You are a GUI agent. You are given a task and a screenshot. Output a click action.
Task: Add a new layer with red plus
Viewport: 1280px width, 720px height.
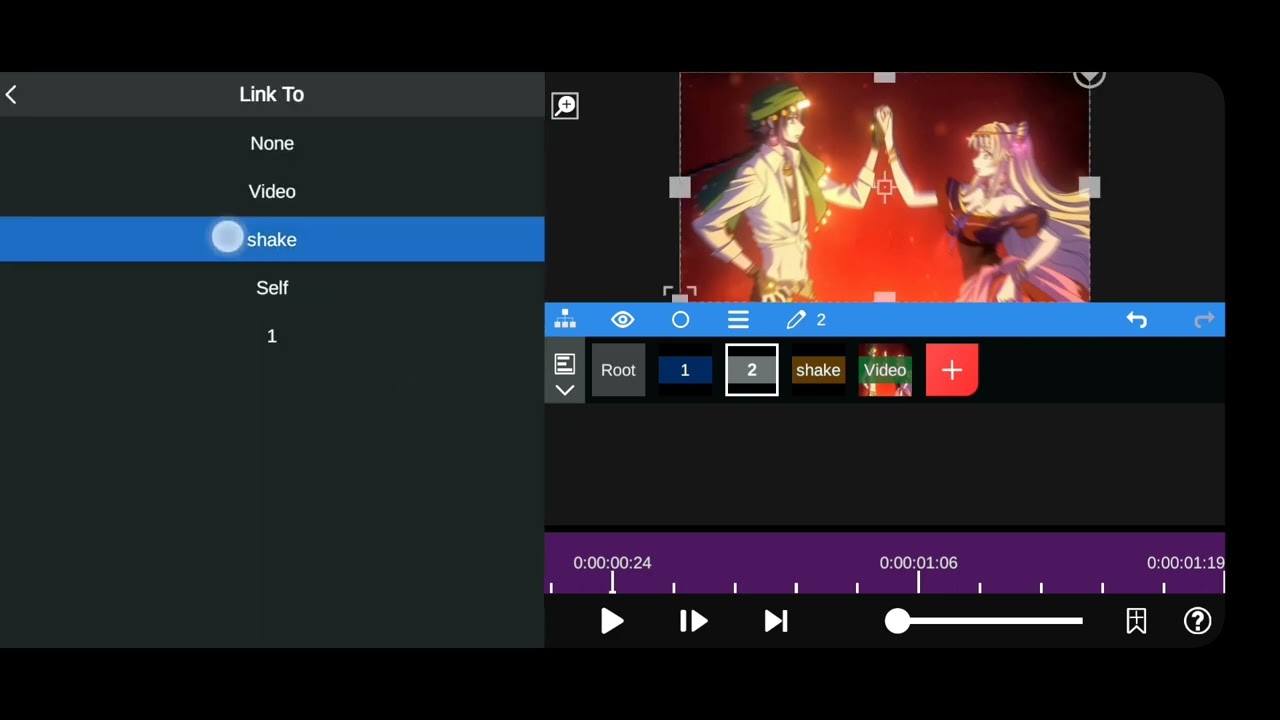[x=952, y=370]
